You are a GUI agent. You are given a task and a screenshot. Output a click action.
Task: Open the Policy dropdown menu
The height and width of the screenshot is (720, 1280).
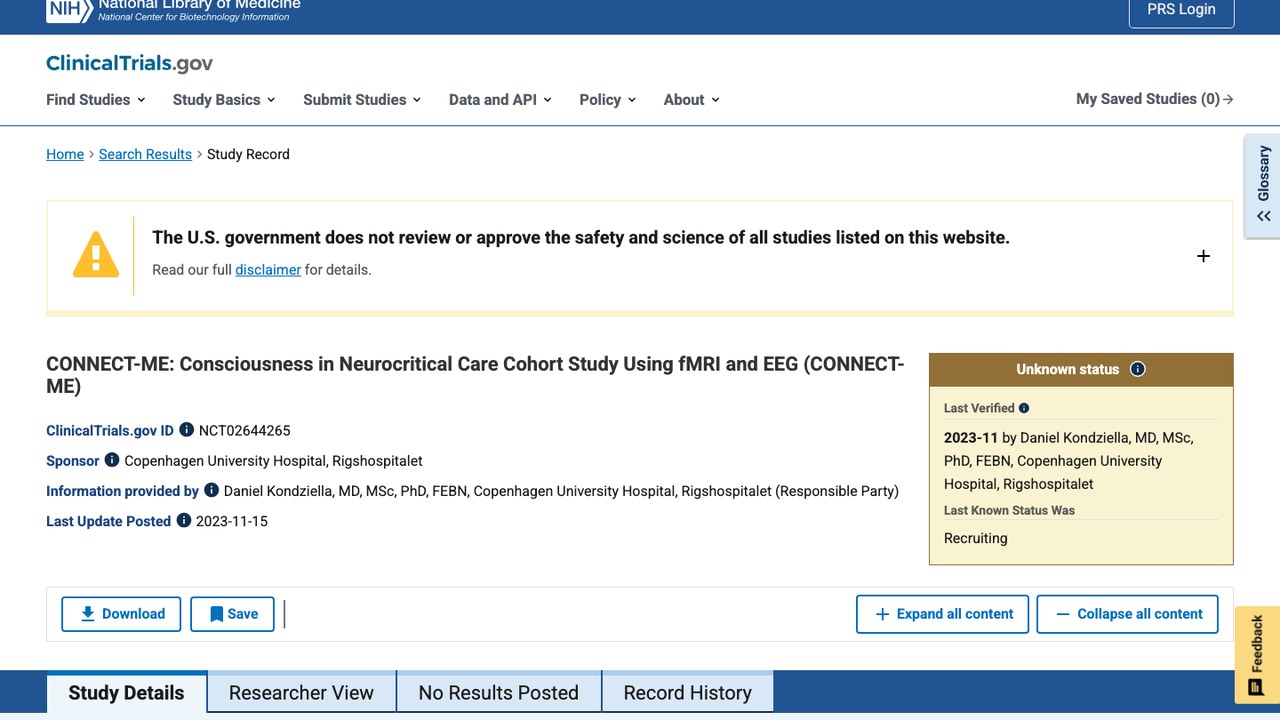(x=608, y=99)
